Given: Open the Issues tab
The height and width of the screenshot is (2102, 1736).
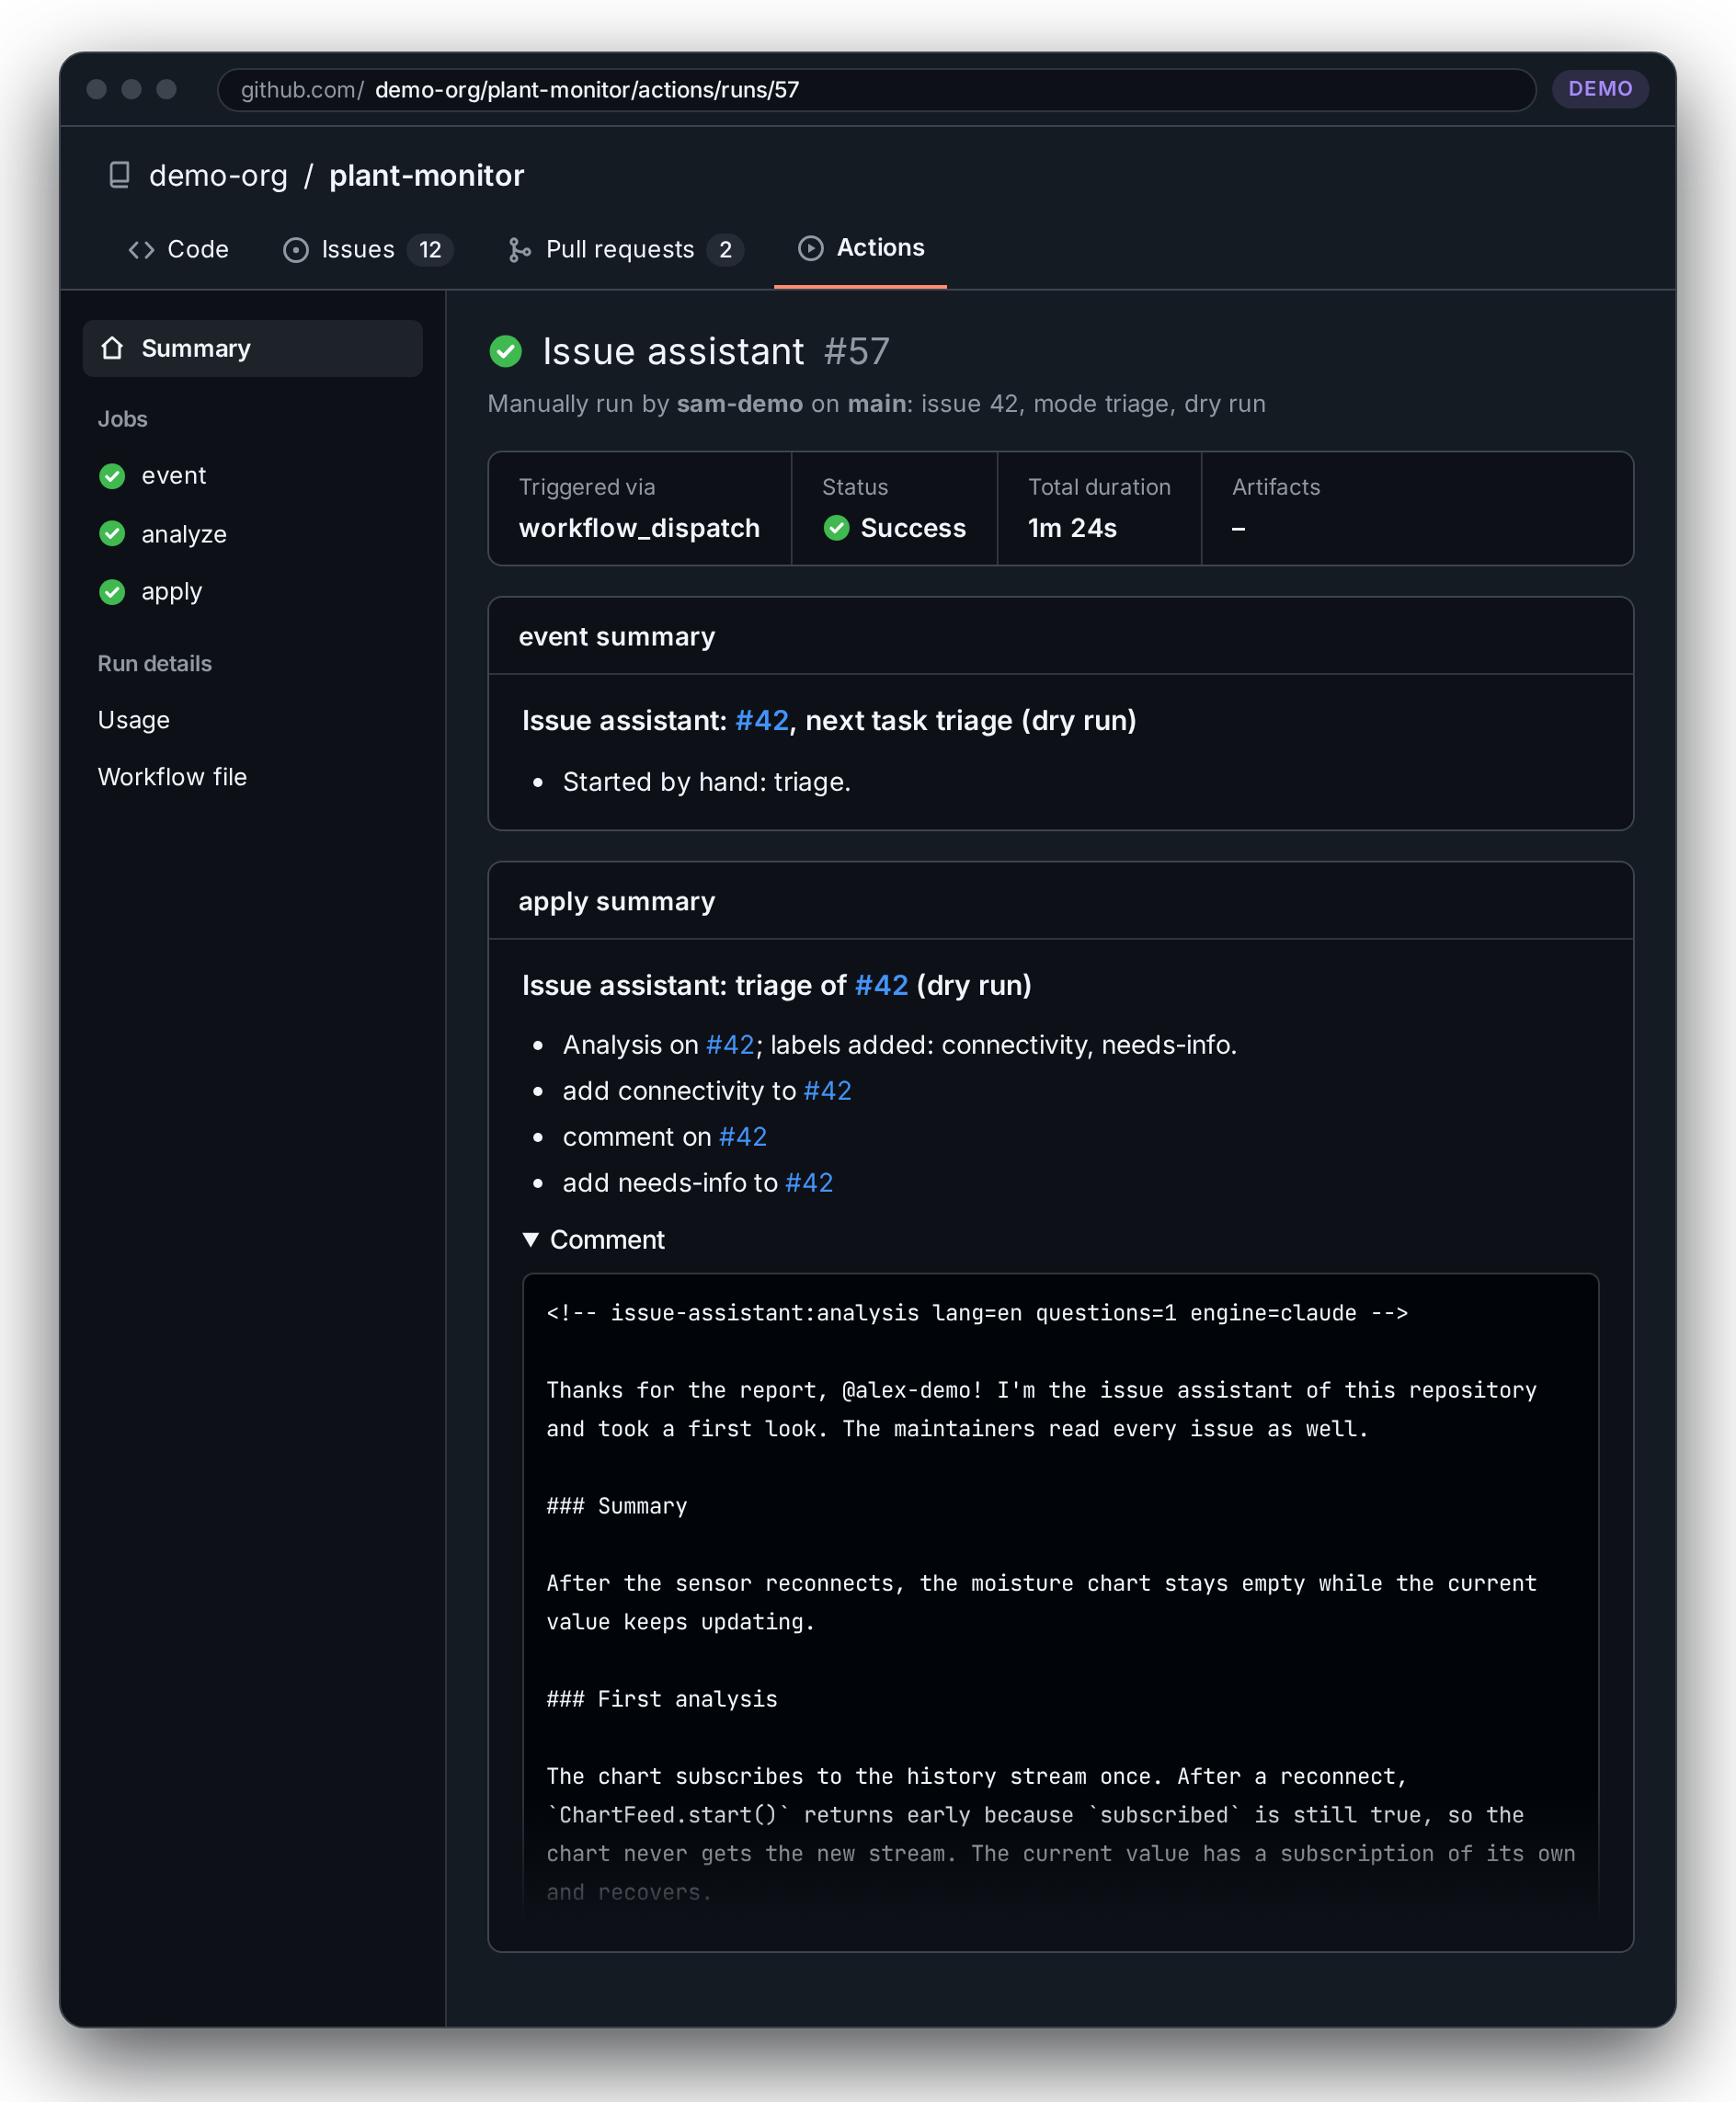Looking at the screenshot, I should point(368,249).
